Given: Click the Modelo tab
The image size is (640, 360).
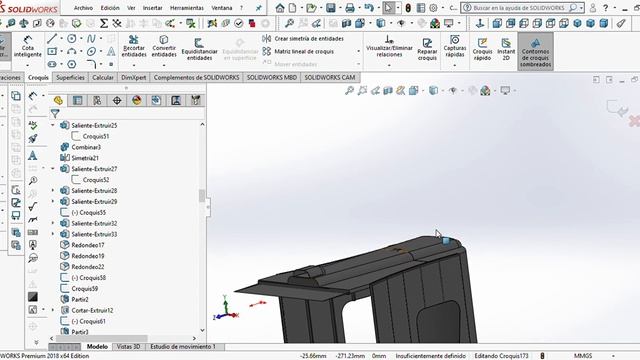Looking at the screenshot, I should pyautogui.click(x=97, y=347).
